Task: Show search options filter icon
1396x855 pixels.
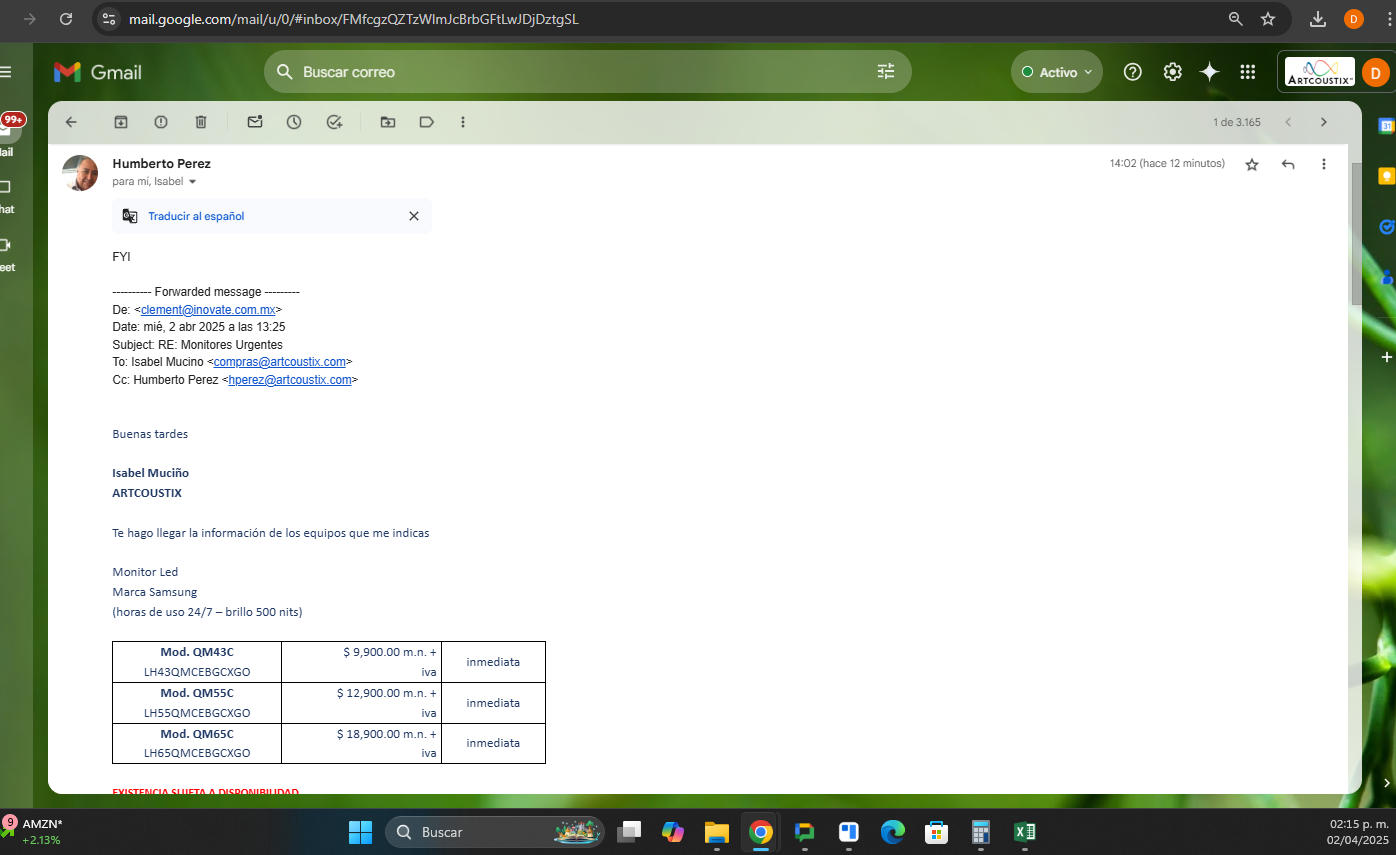Action: [x=886, y=72]
